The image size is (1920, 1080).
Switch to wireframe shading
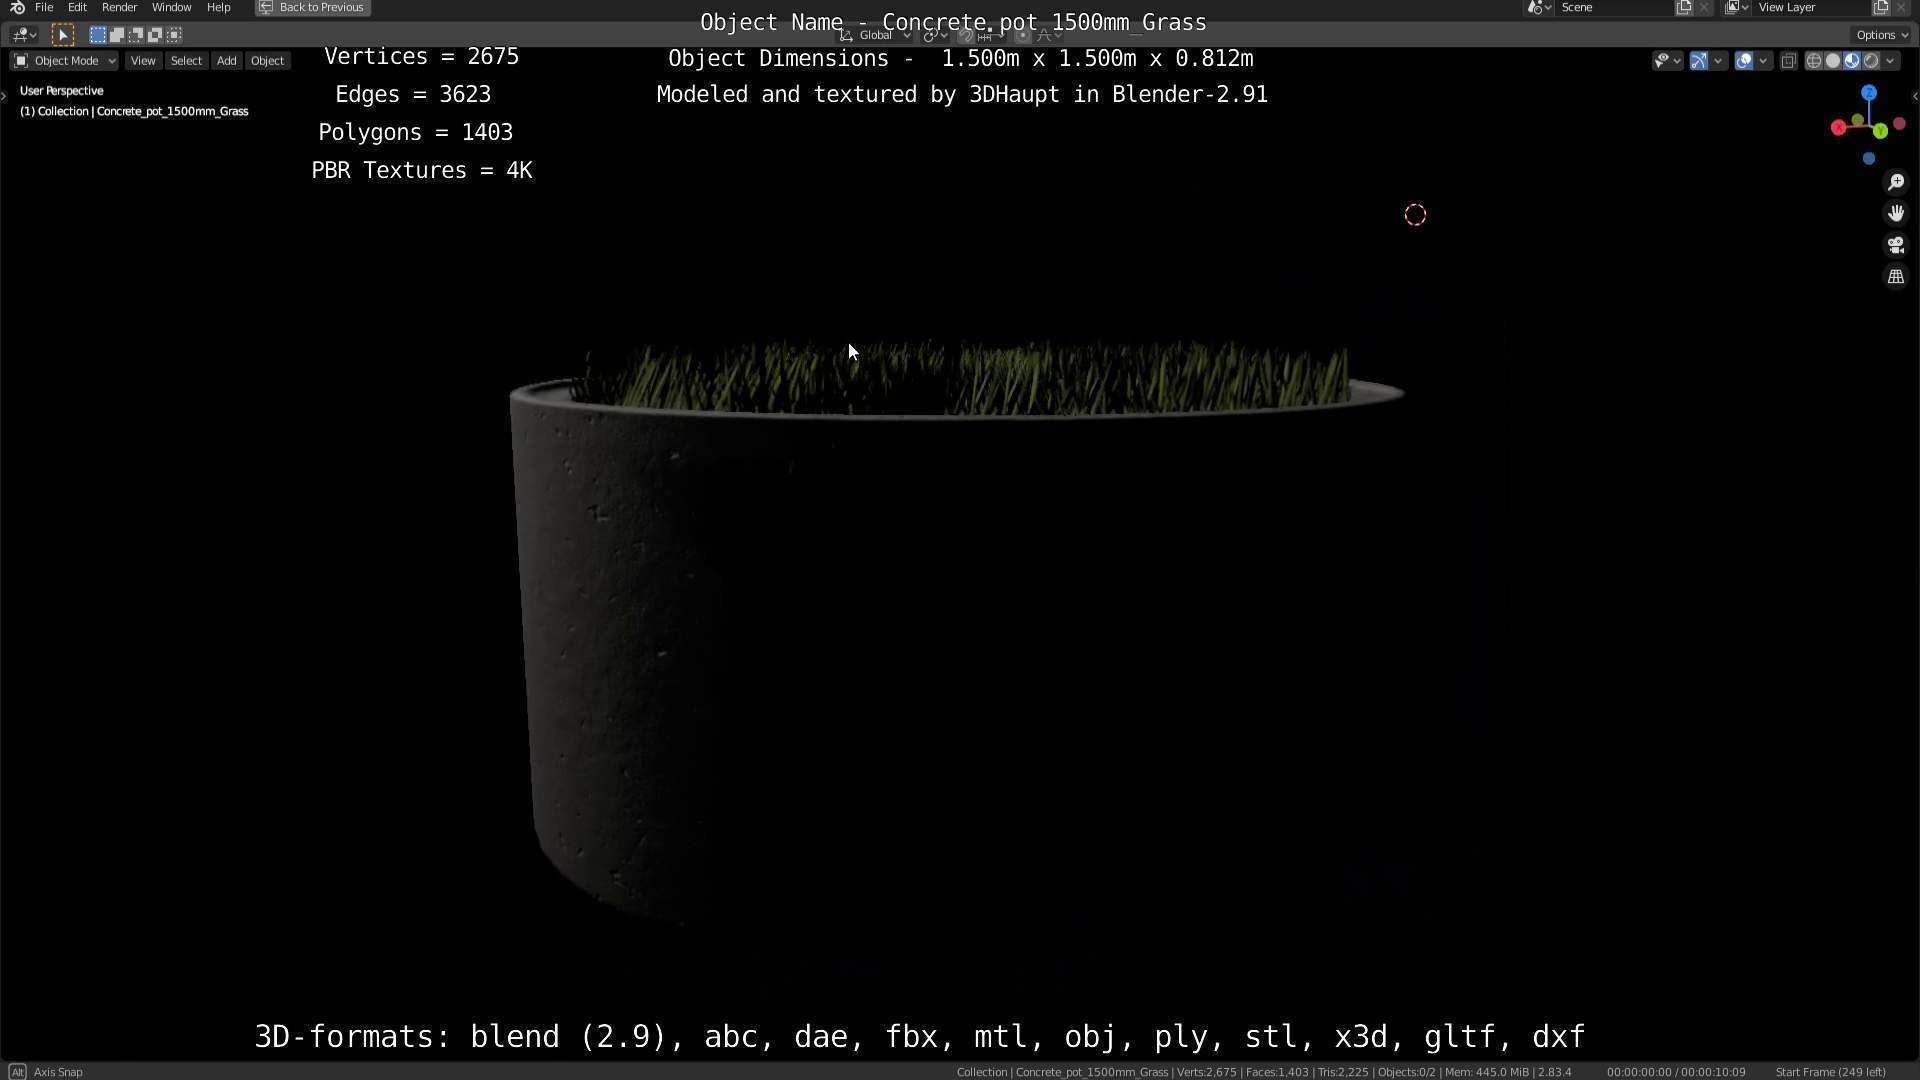(1813, 61)
